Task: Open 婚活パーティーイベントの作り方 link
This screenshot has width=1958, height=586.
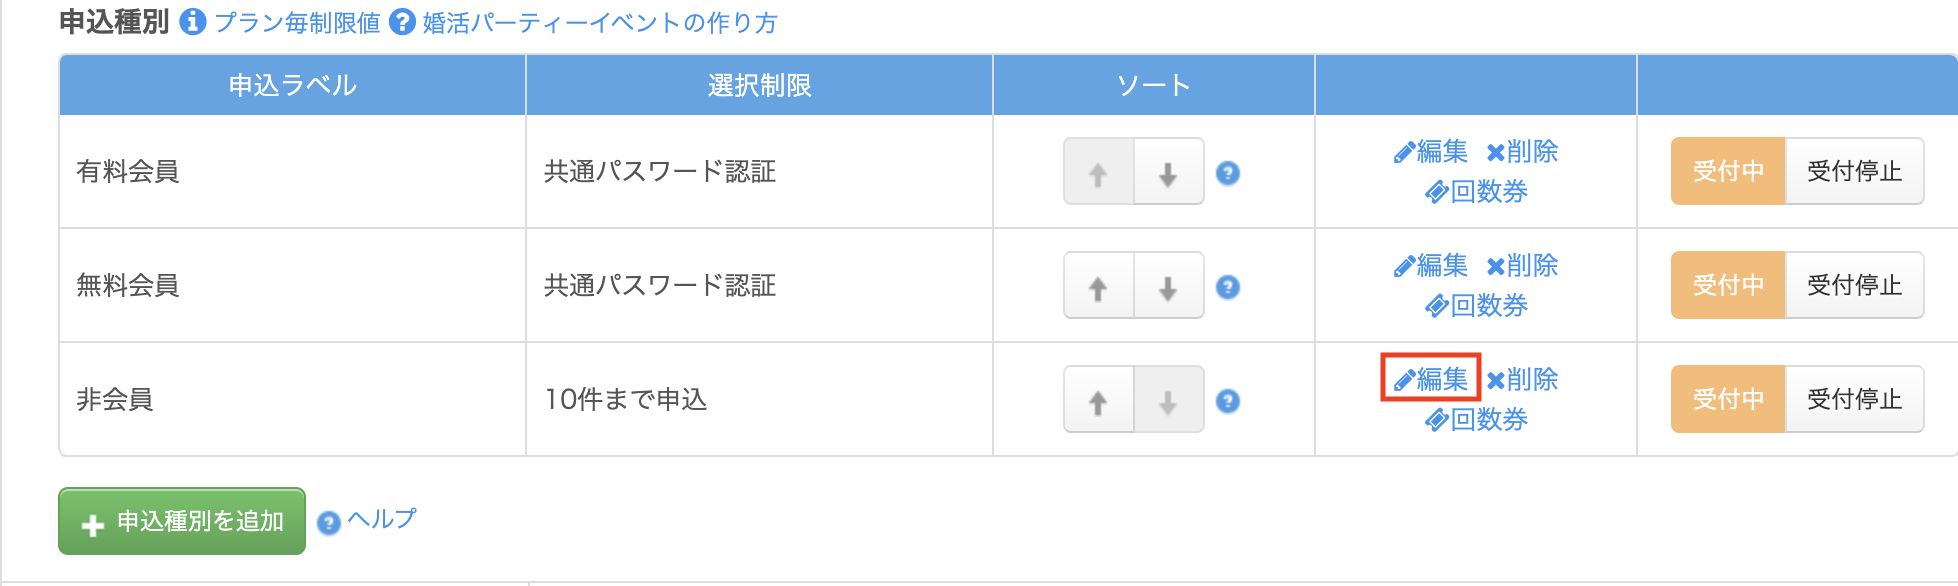Action: point(600,22)
